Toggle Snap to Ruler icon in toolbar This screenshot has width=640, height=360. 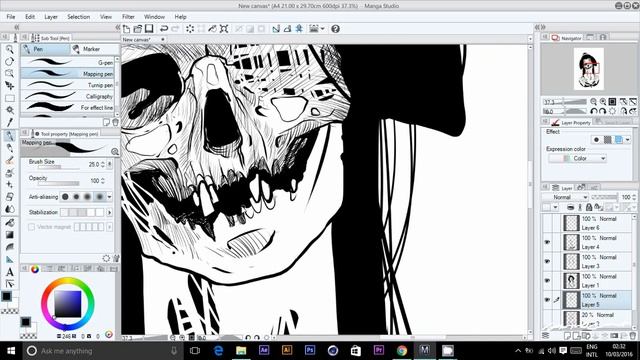[276, 29]
